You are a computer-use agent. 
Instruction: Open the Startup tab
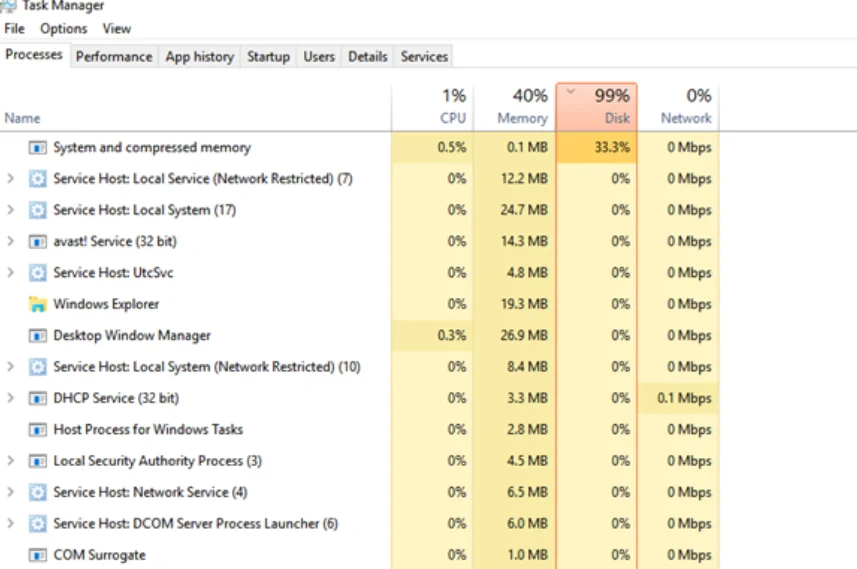268,57
